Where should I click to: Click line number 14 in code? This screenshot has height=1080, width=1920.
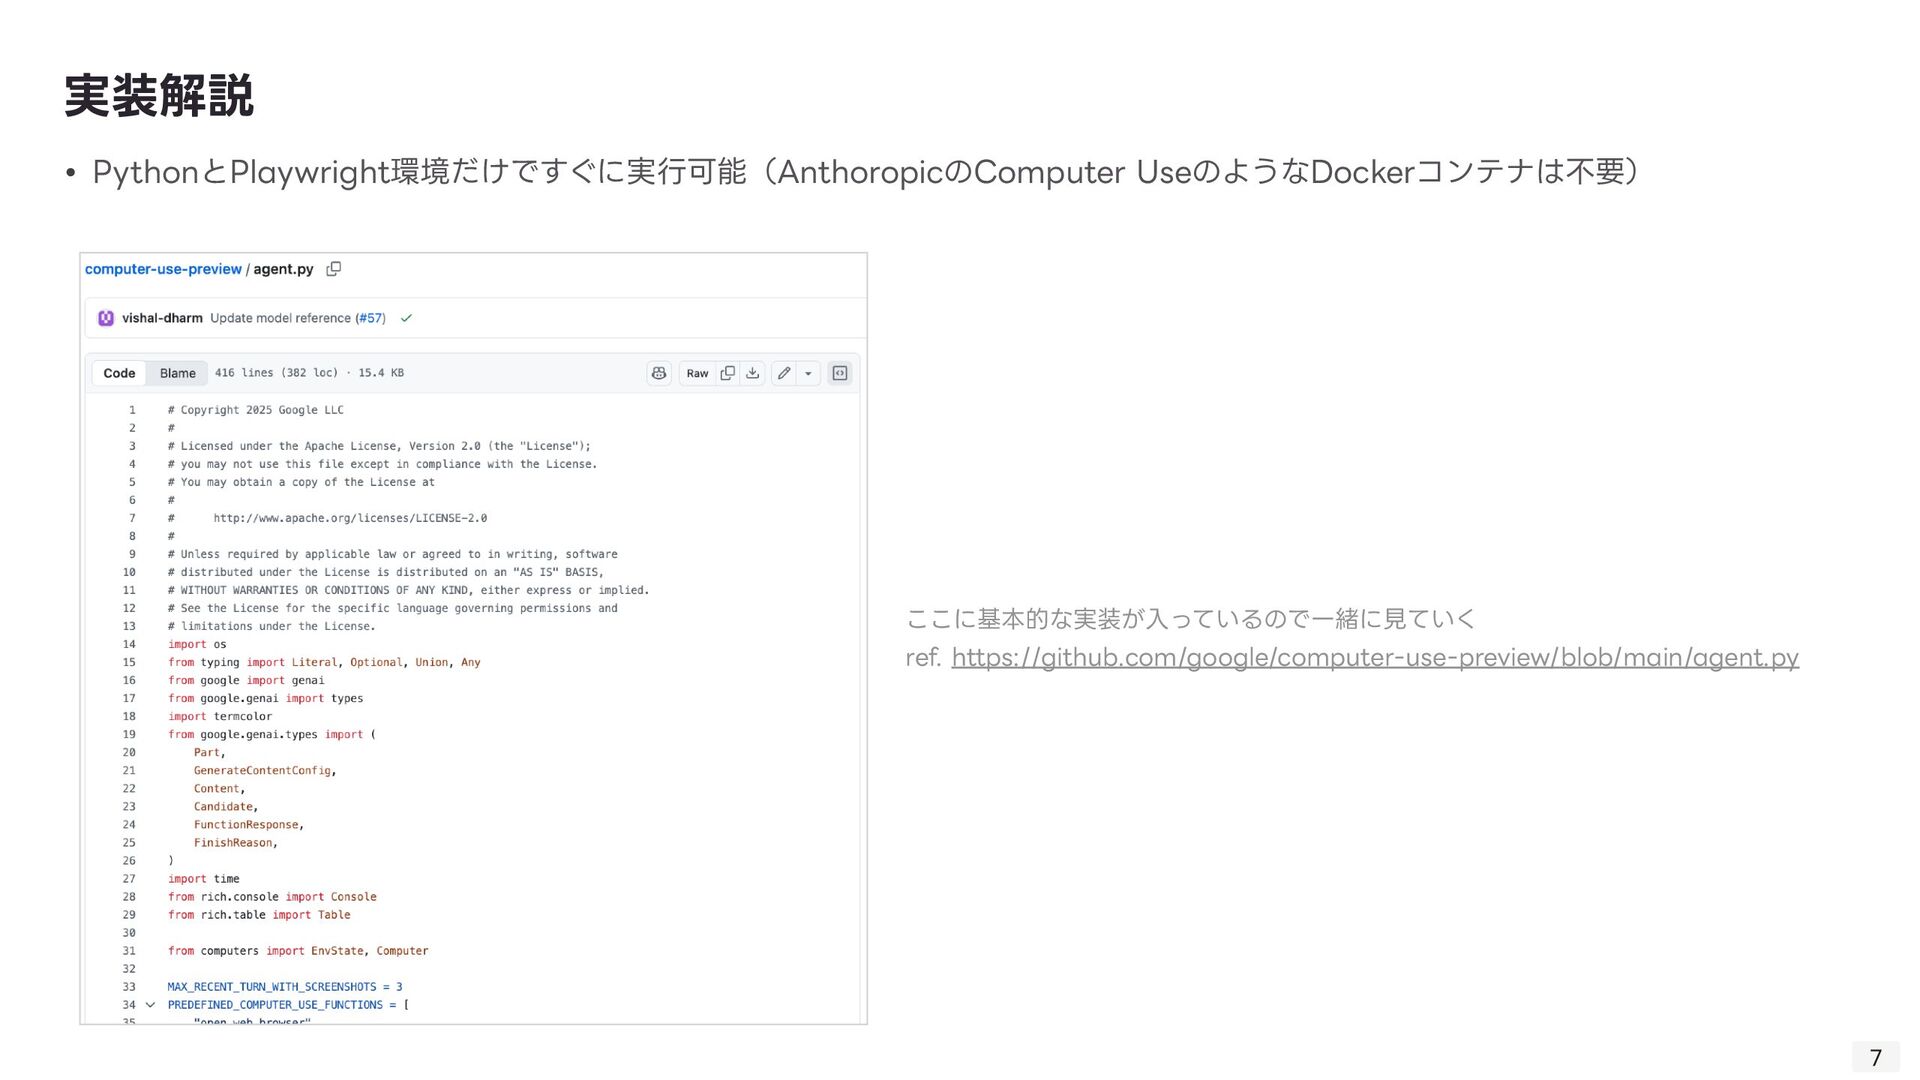[x=129, y=644]
